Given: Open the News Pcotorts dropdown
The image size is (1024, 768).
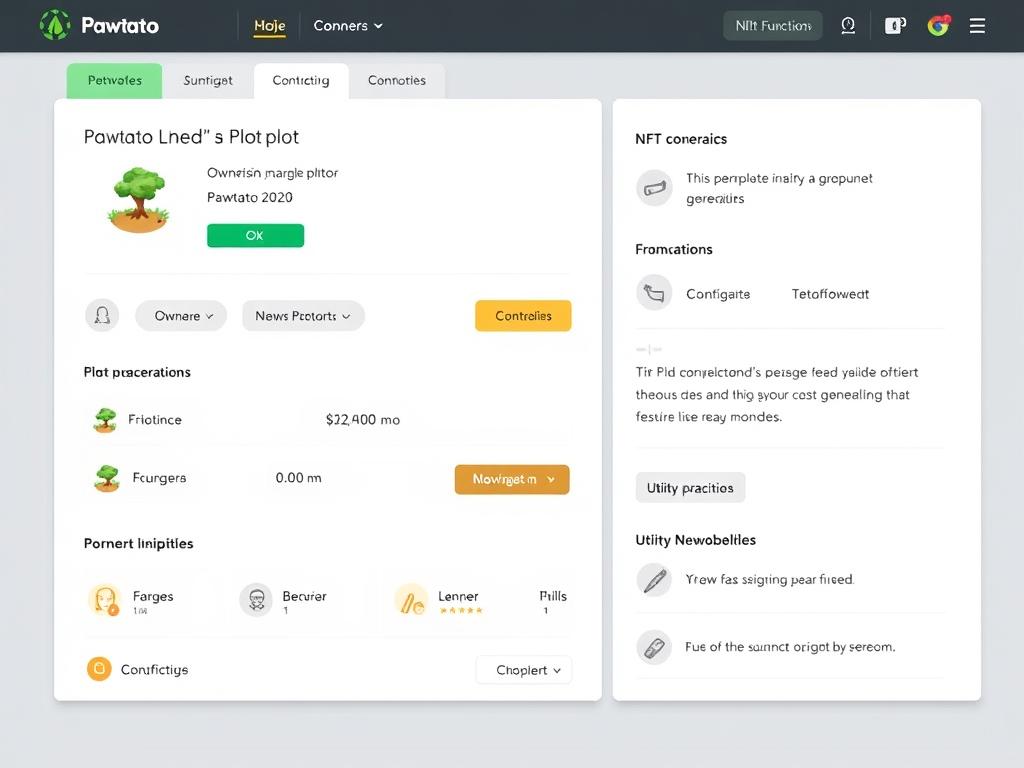Looking at the screenshot, I should click(x=303, y=316).
